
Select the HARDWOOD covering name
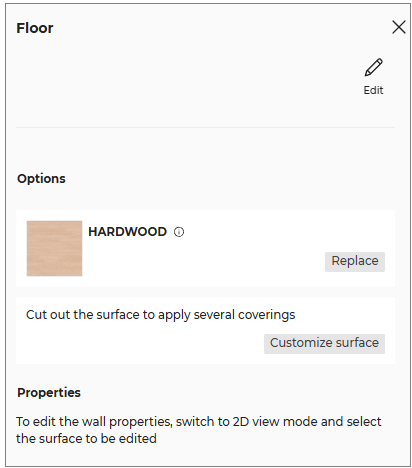[127, 232]
